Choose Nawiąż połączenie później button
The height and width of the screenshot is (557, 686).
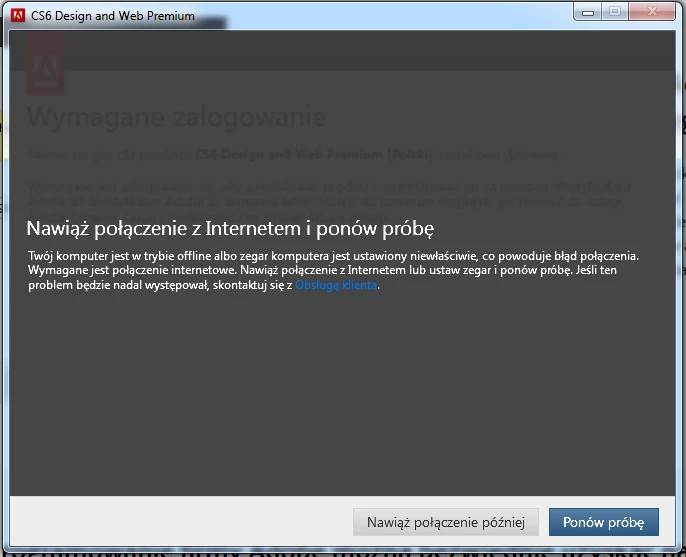445,522
